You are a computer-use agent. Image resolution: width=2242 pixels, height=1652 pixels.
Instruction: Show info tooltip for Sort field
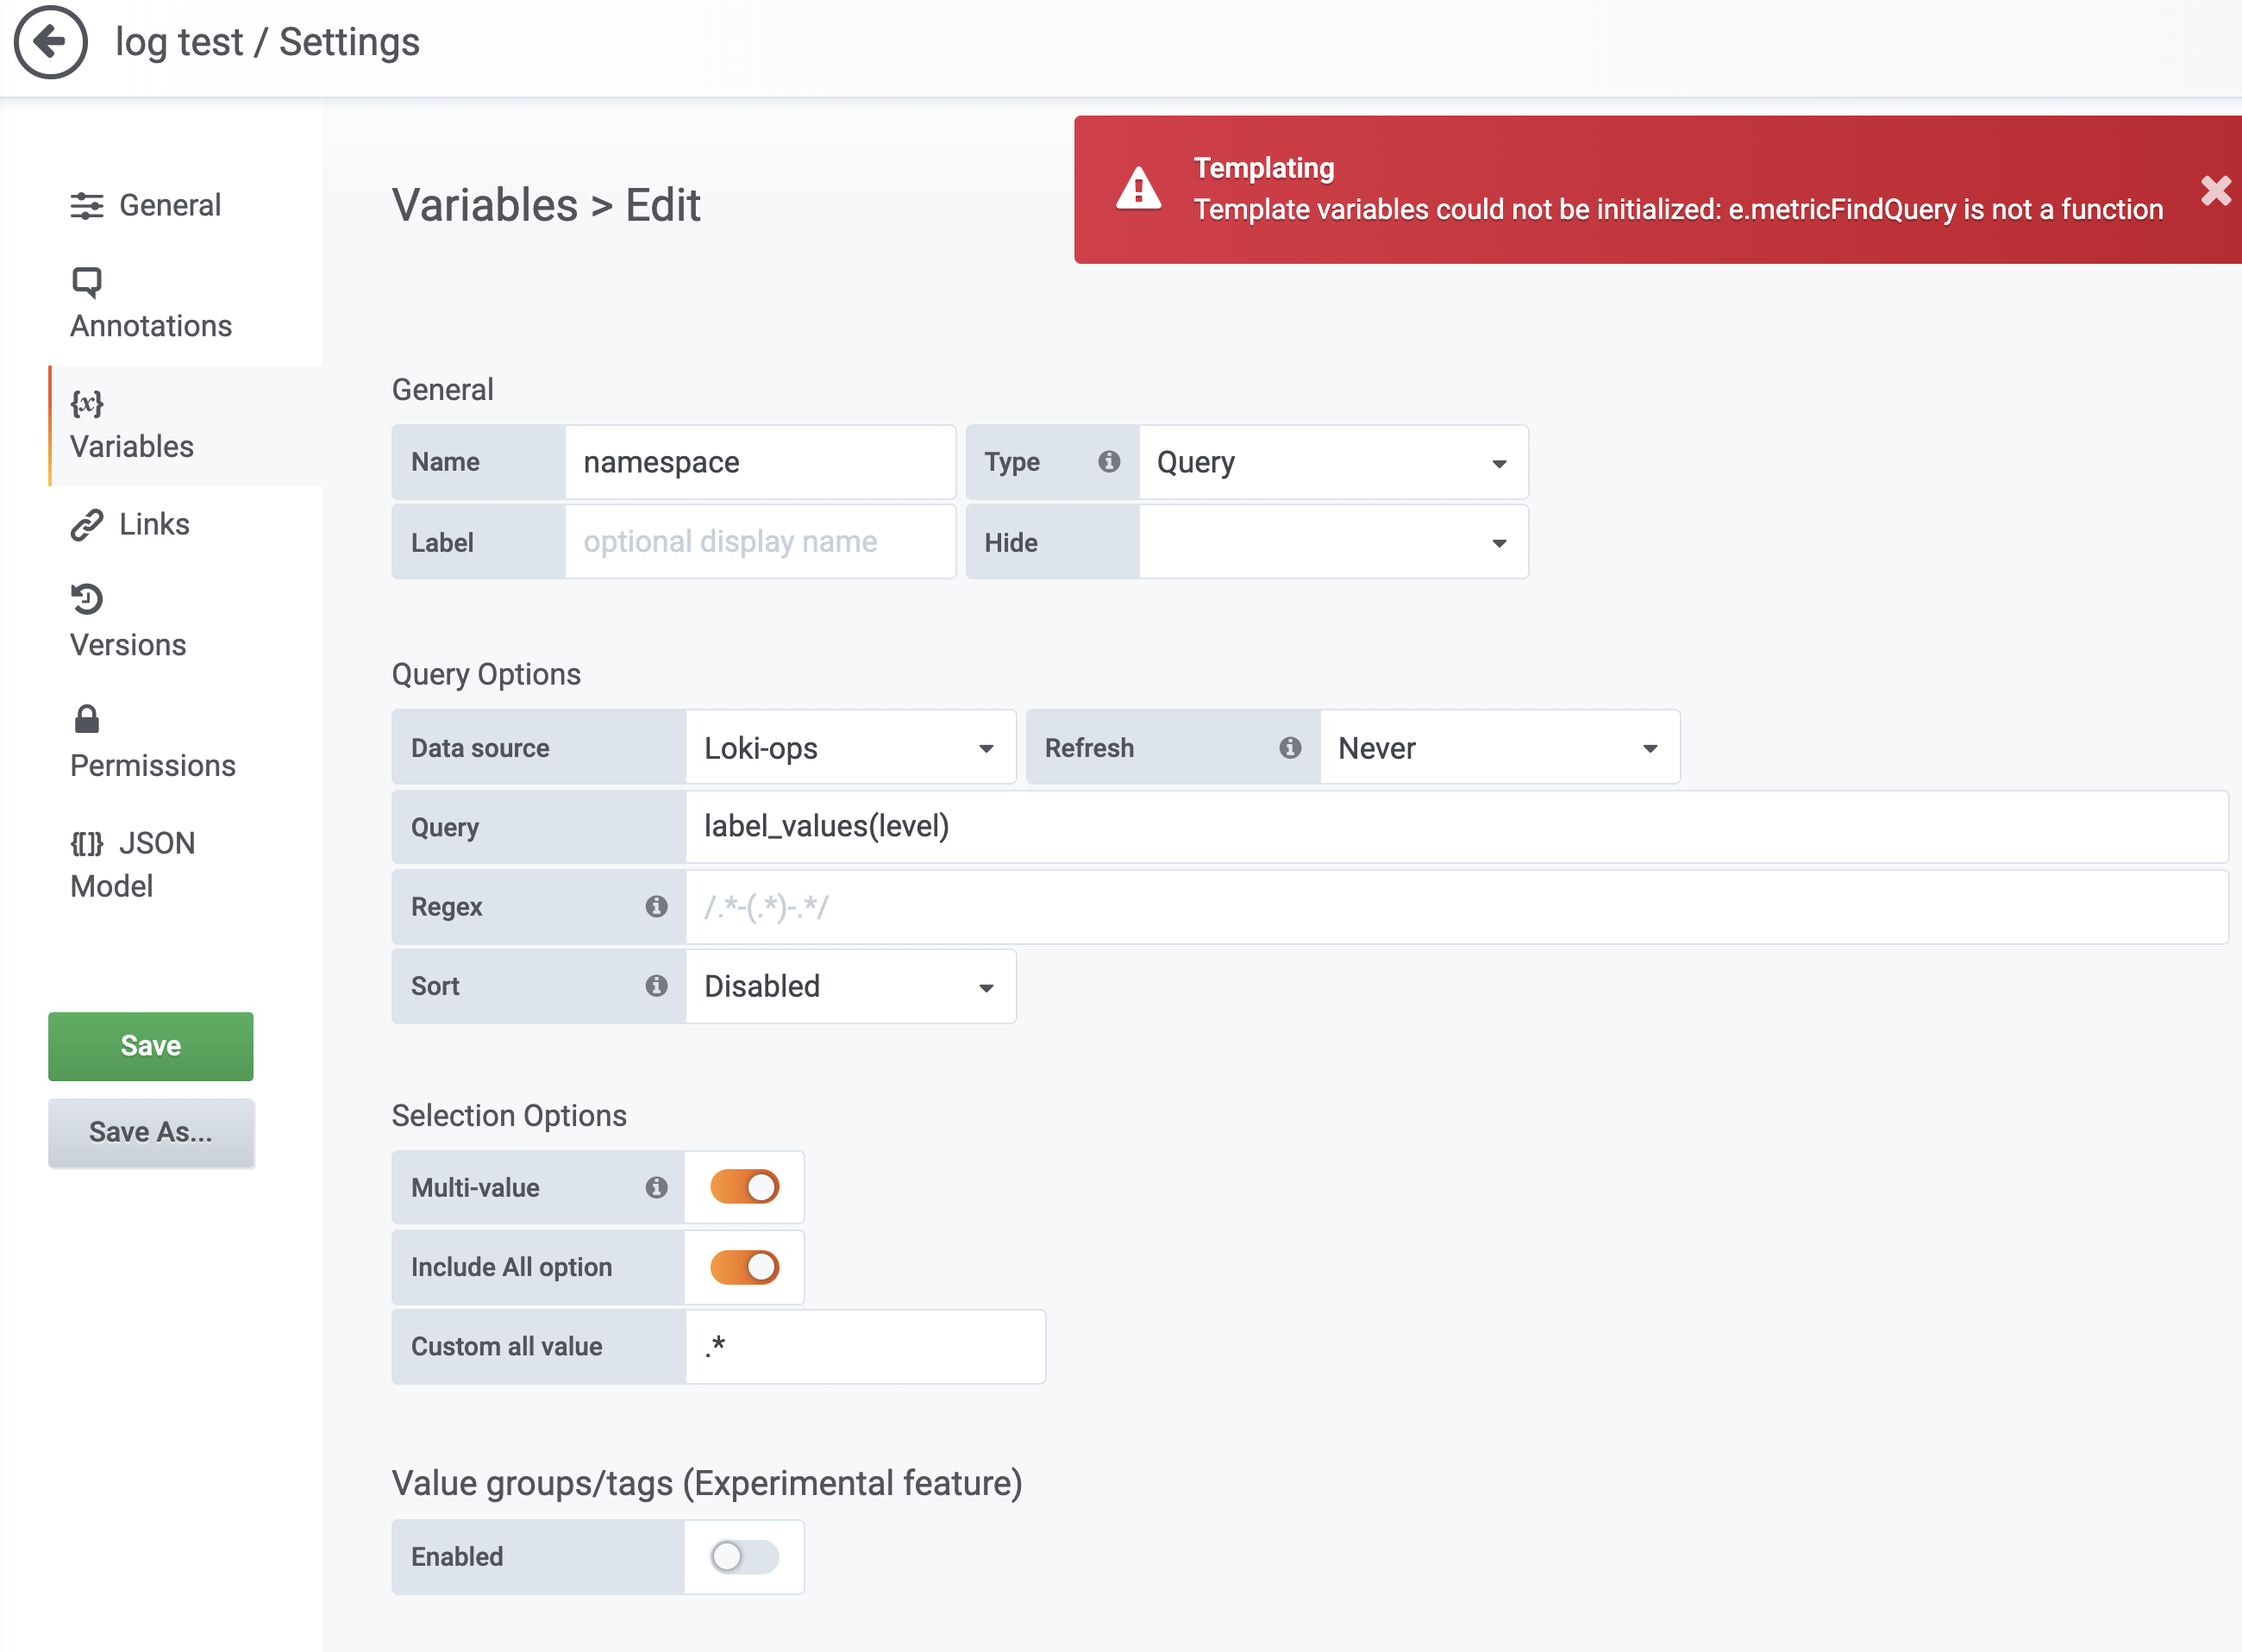coord(656,986)
